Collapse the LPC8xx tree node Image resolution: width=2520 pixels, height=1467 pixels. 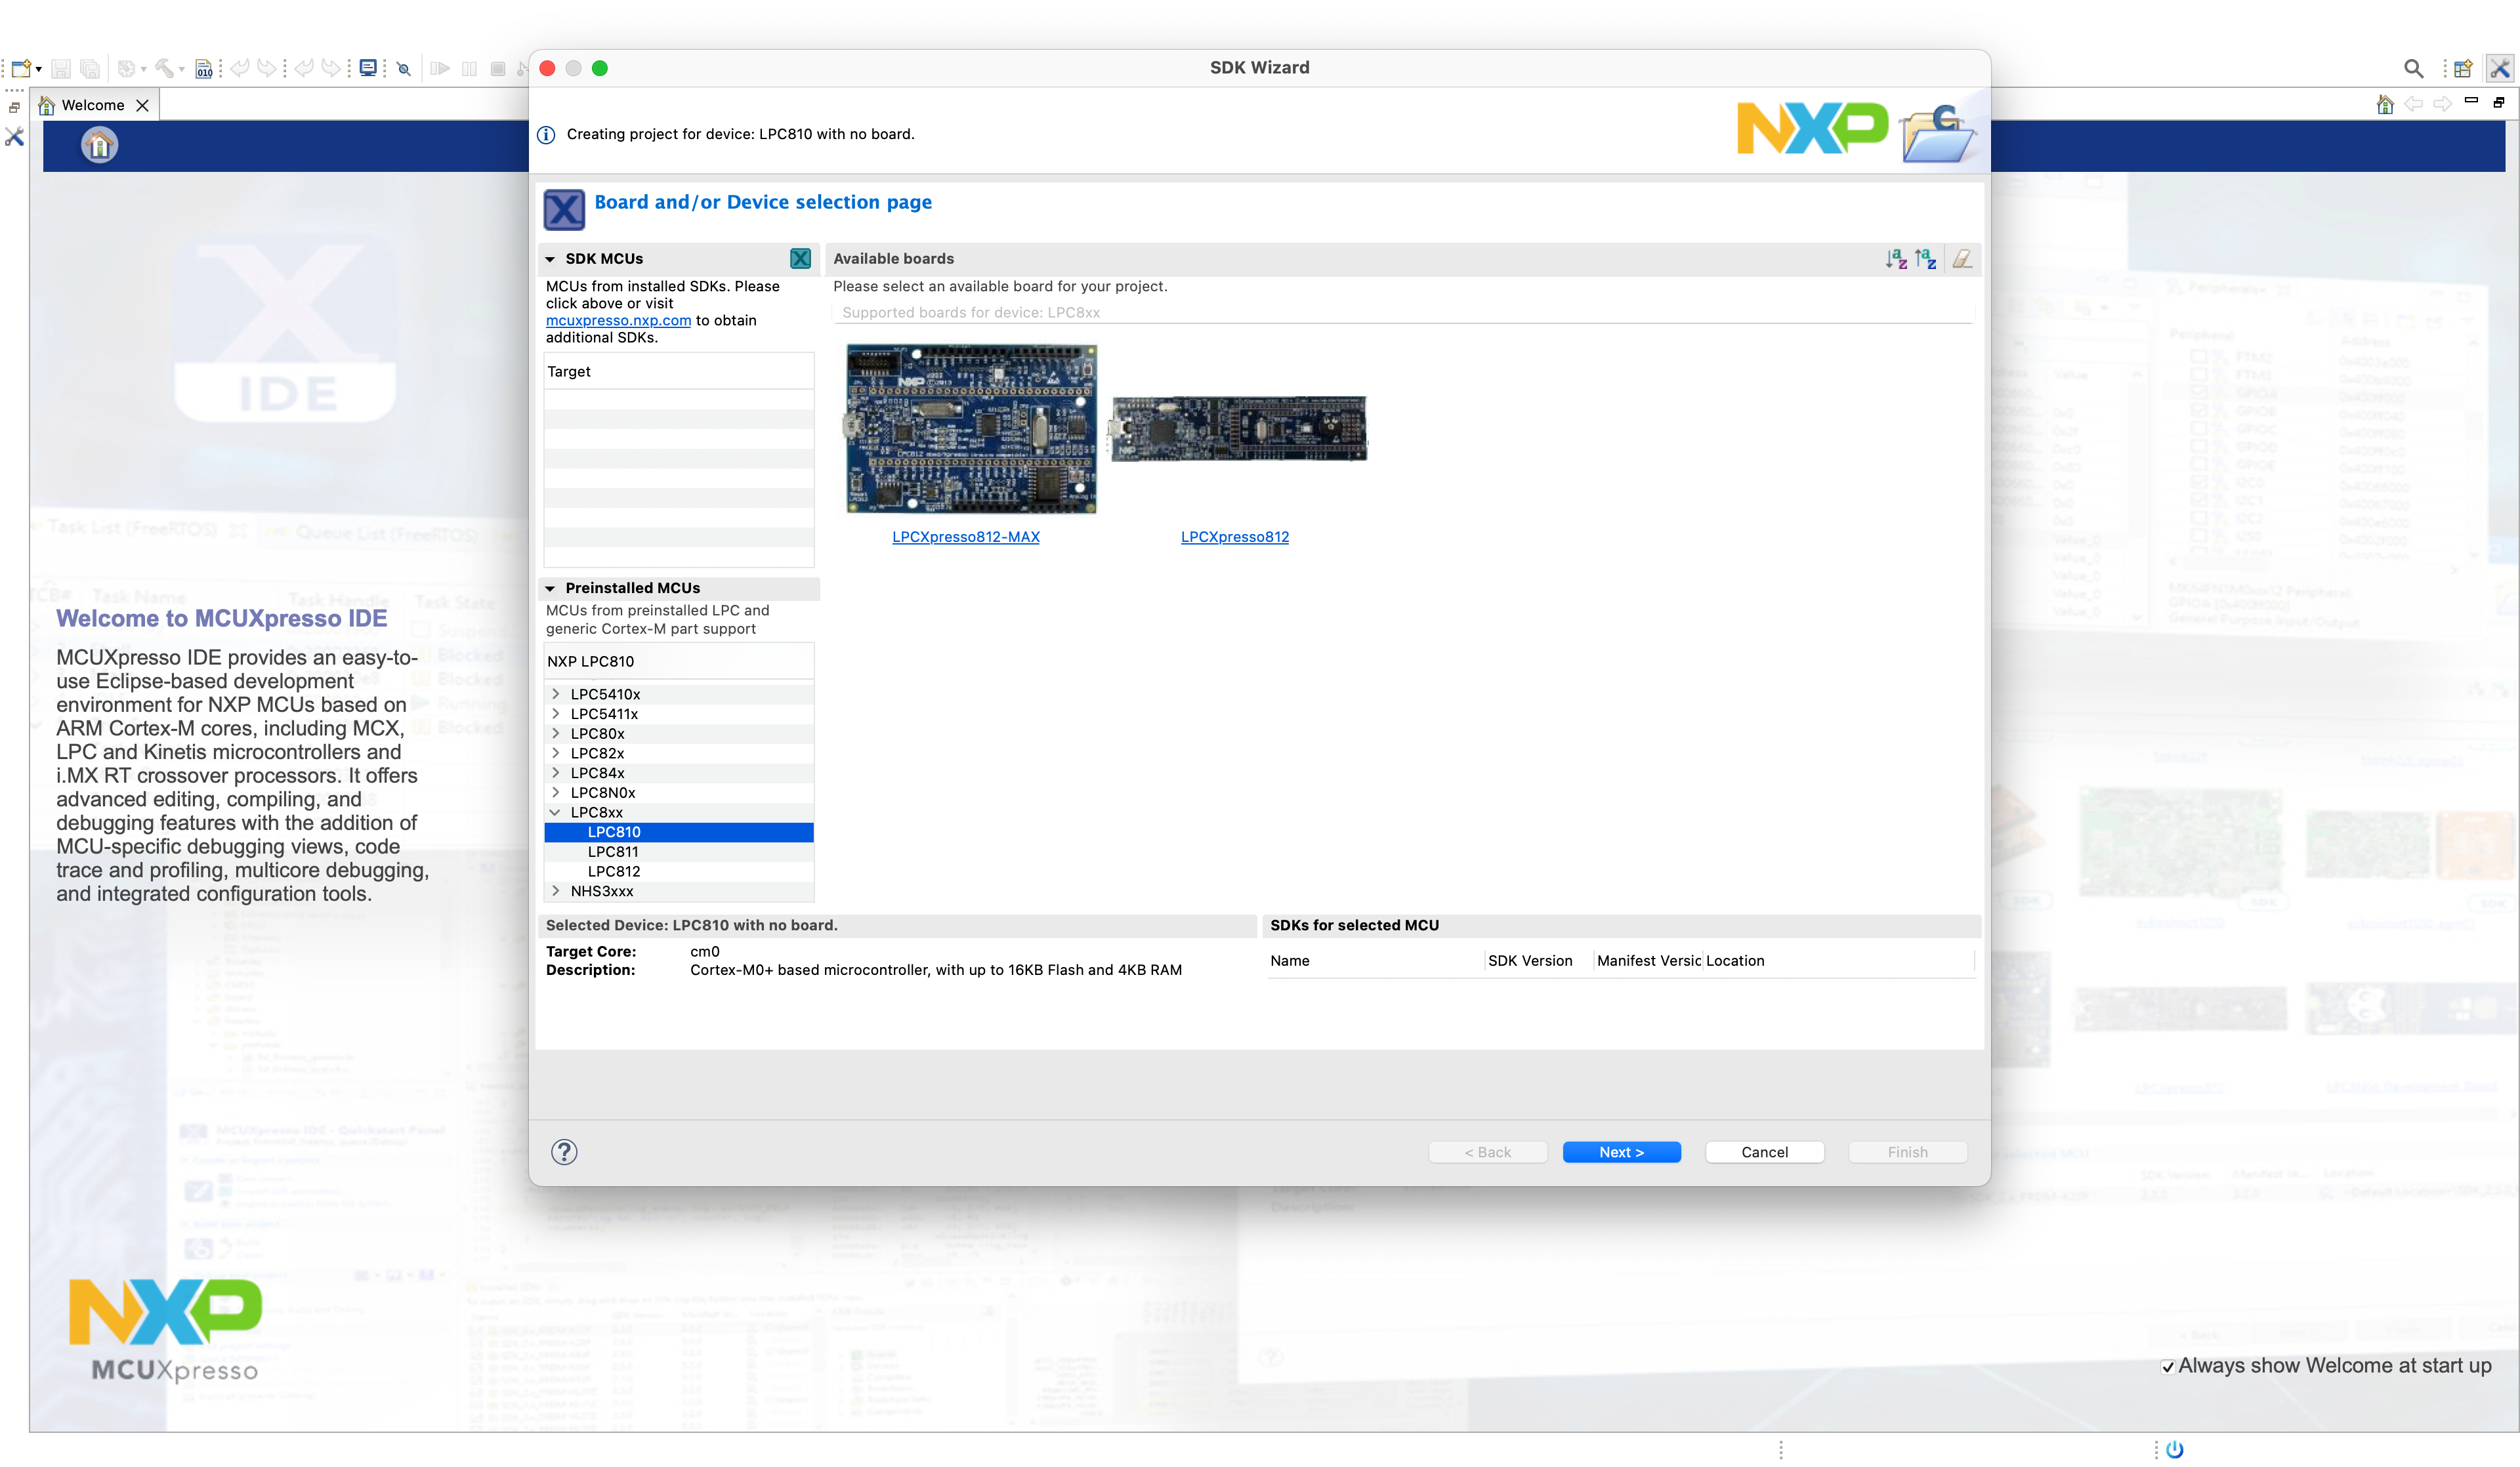click(x=556, y=812)
